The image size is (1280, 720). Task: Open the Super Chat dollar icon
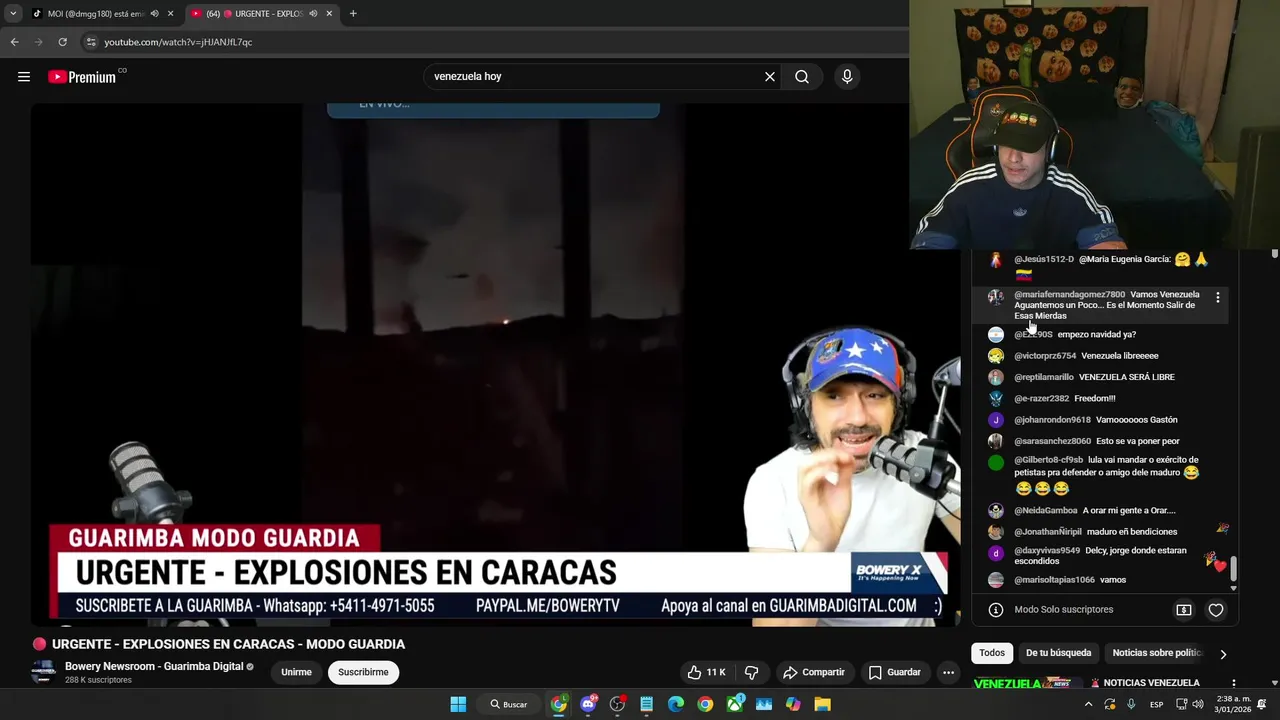click(x=1184, y=610)
